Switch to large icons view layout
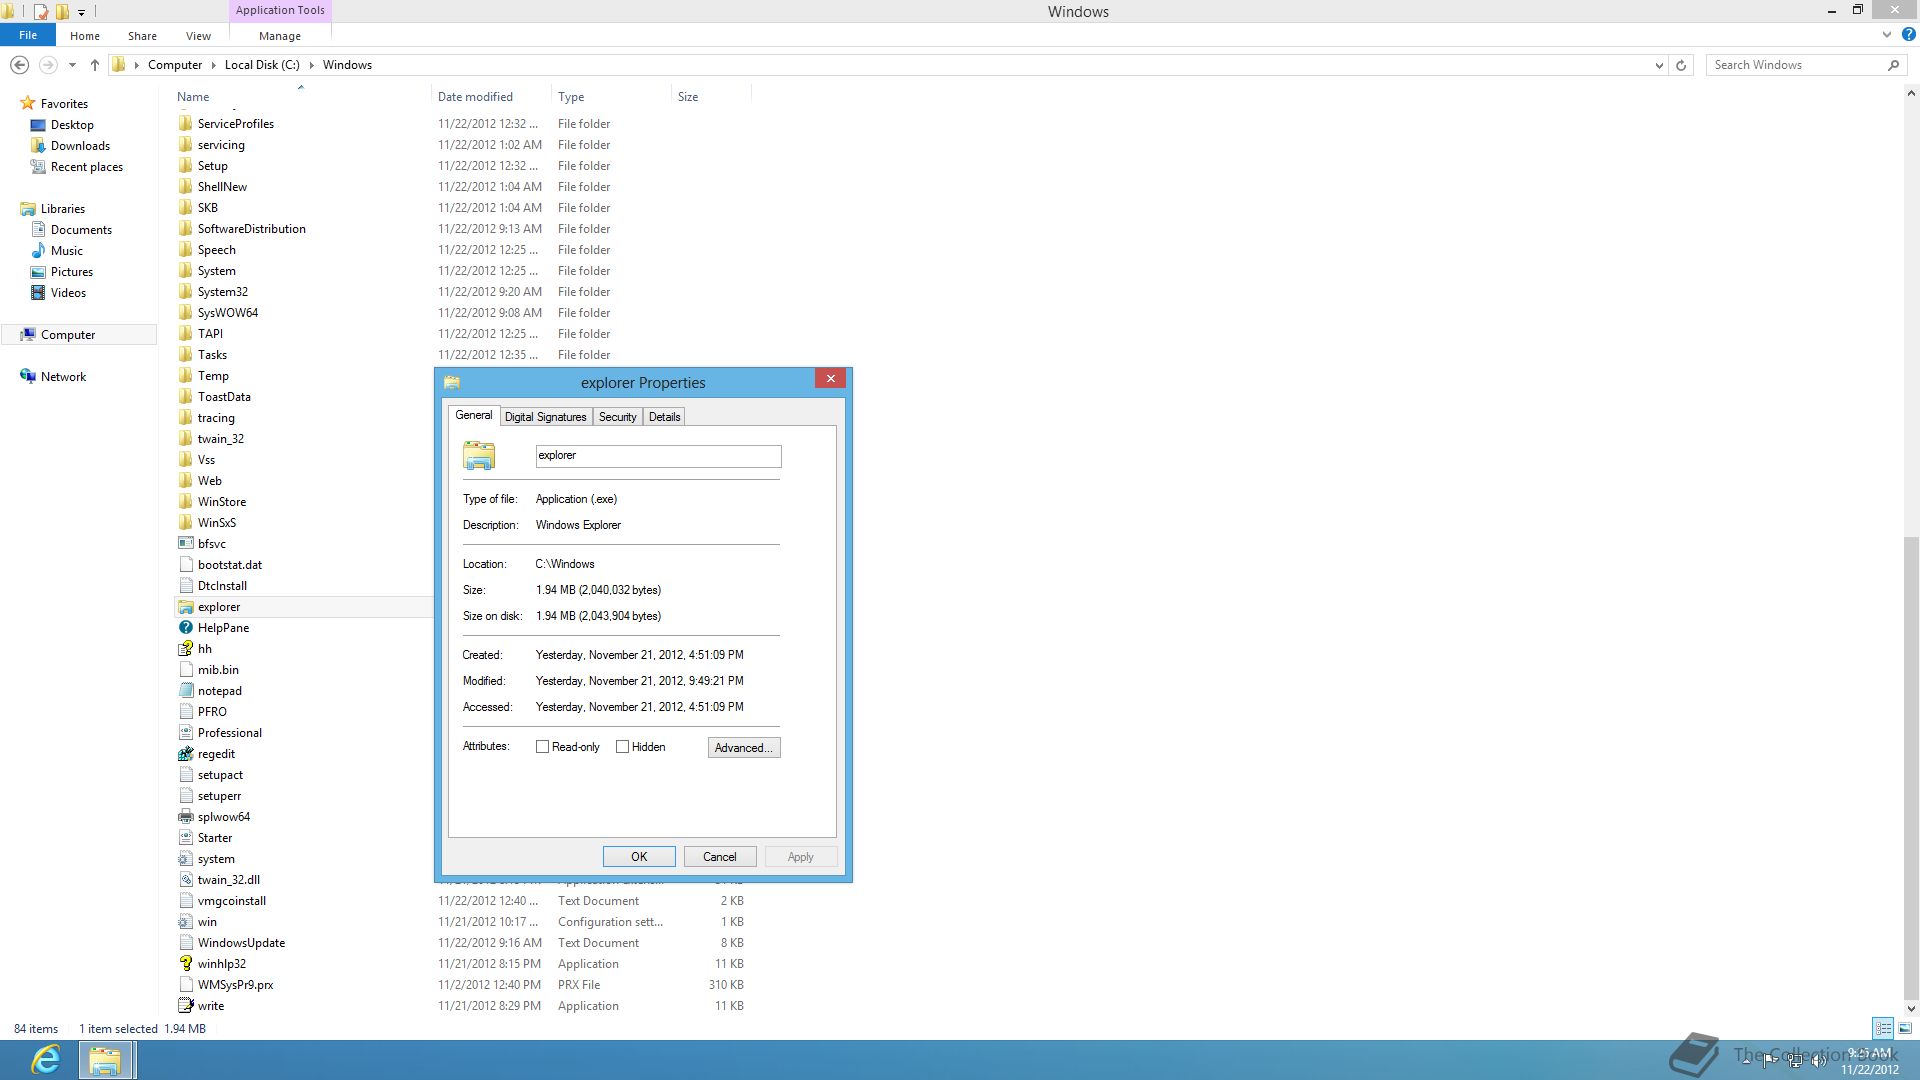 (x=1905, y=1028)
